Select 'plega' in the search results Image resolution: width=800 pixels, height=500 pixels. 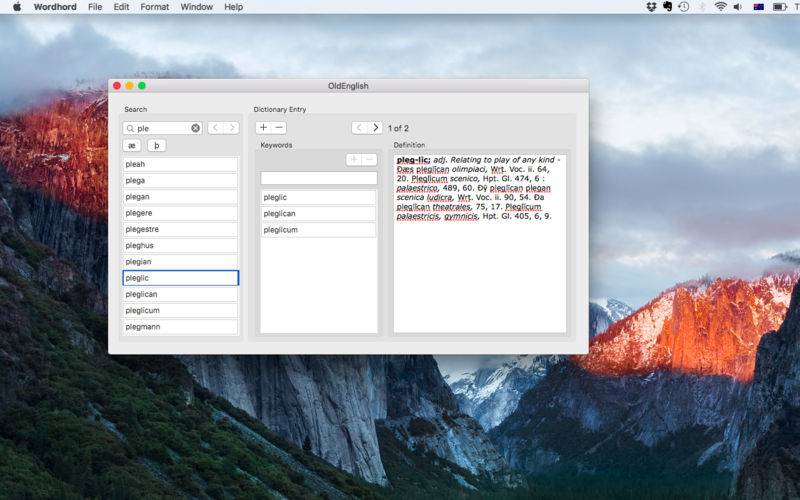pos(181,181)
